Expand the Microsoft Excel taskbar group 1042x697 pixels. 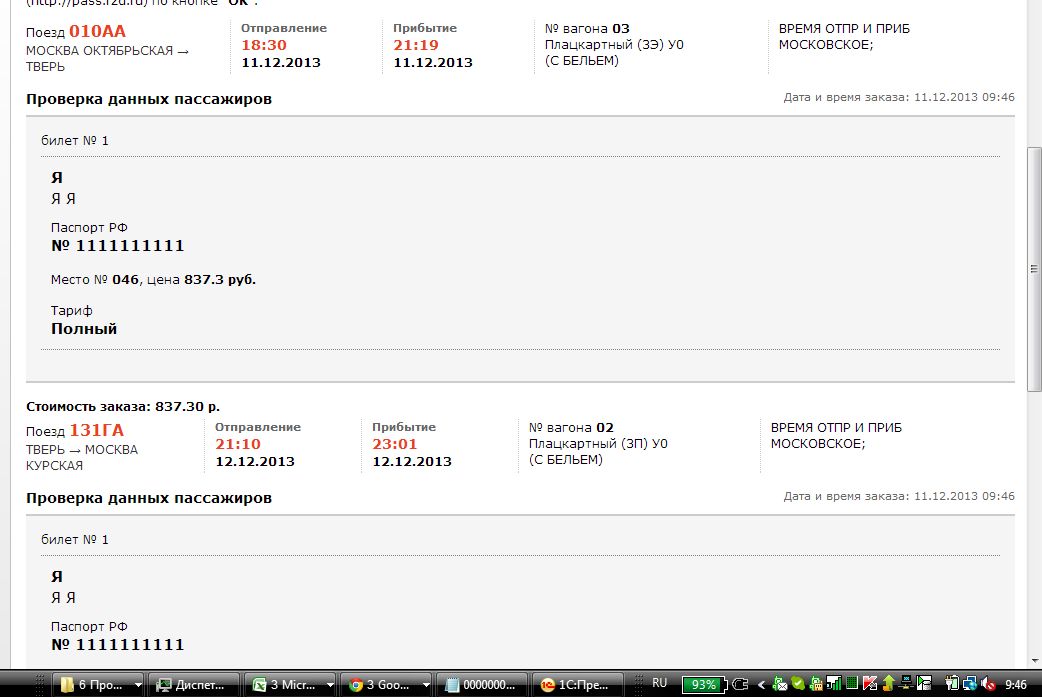click(x=330, y=685)
